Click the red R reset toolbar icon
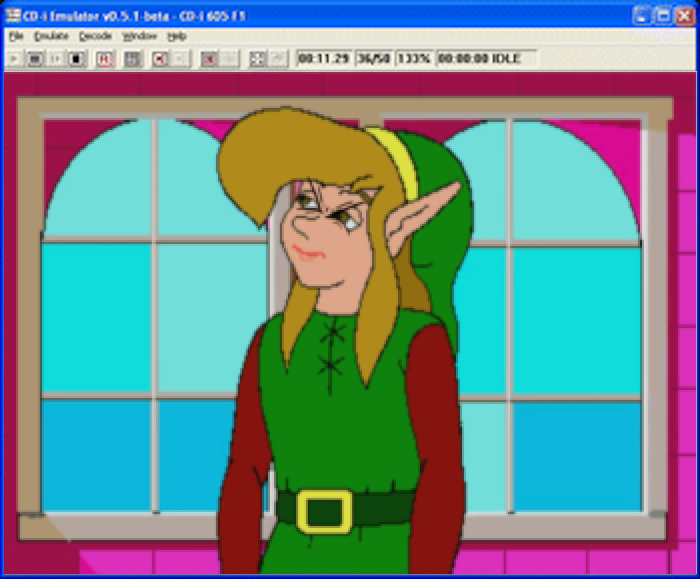700x579 pixels. tap(105, 59)
